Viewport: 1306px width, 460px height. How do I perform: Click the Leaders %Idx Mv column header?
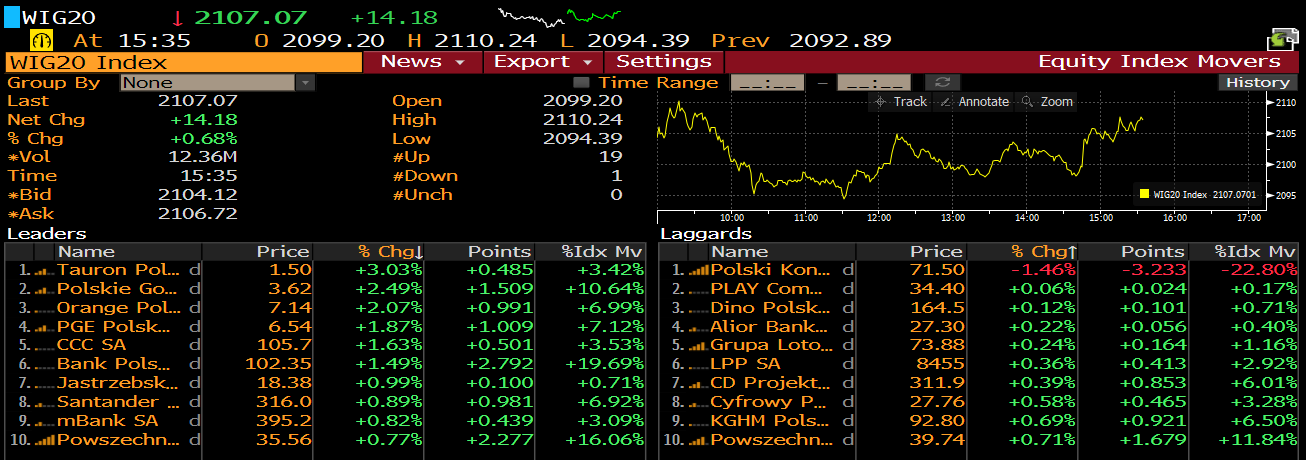[x=590, y=252]
